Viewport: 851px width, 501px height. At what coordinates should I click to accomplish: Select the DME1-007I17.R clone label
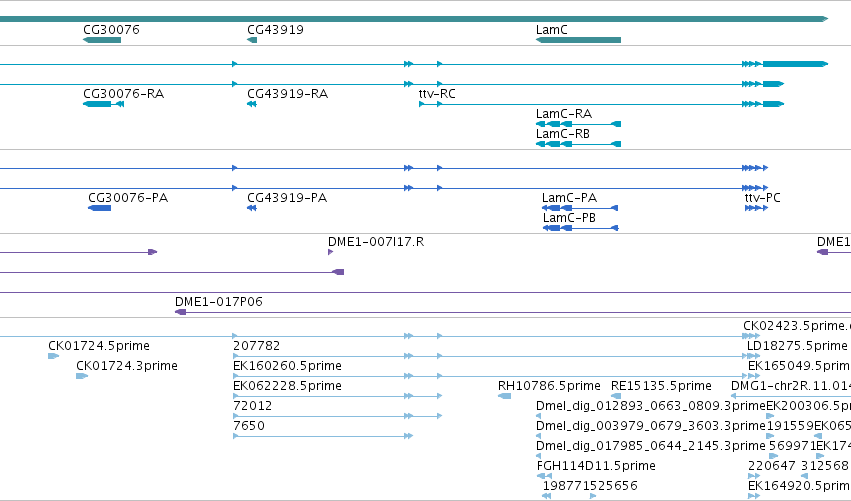[x=376, y=242]
